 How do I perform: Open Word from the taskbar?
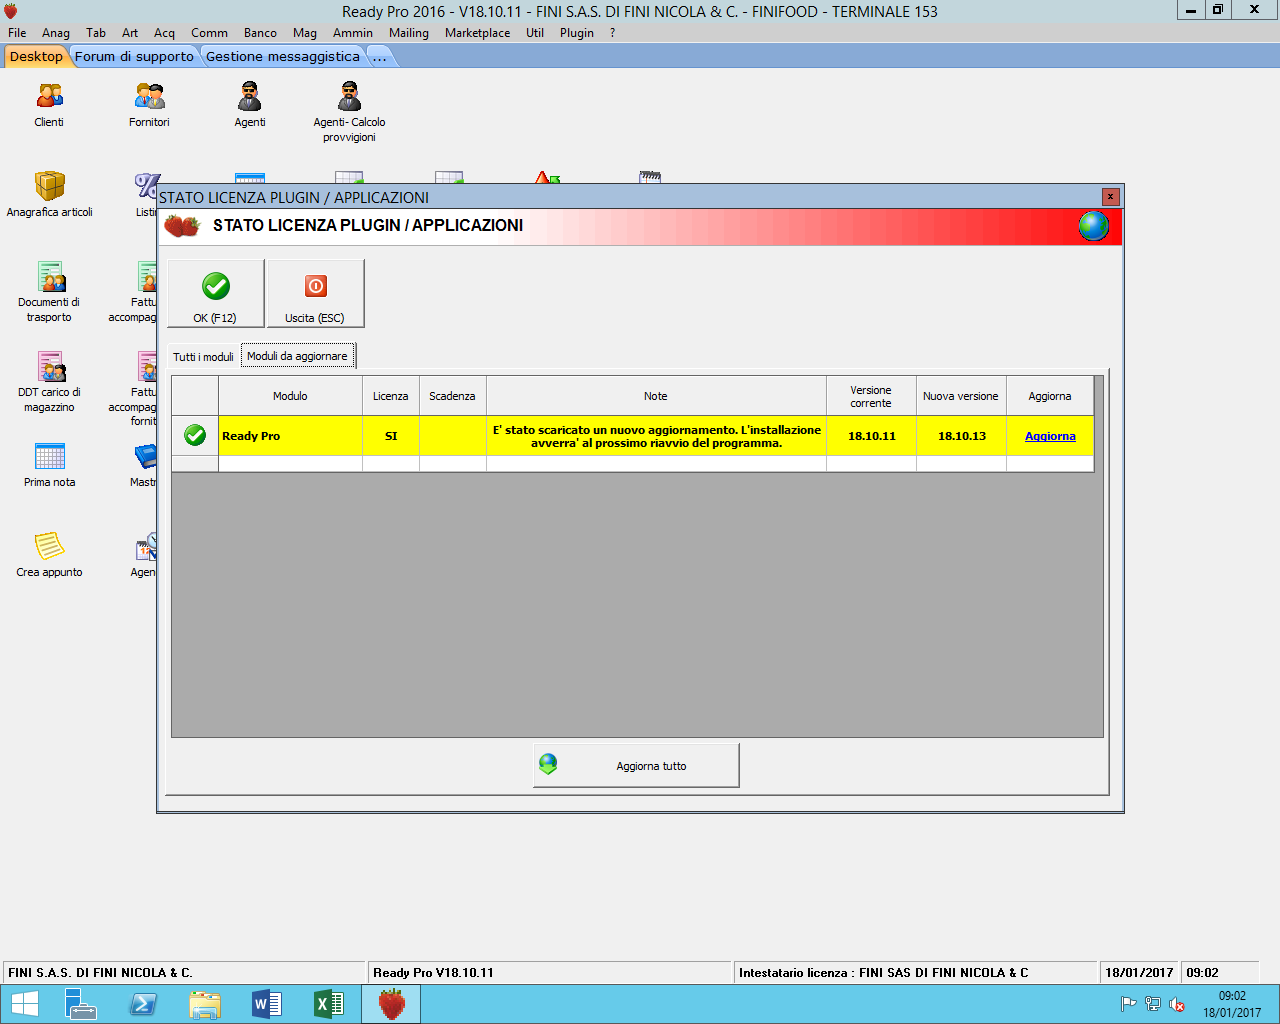point(266,1004)
